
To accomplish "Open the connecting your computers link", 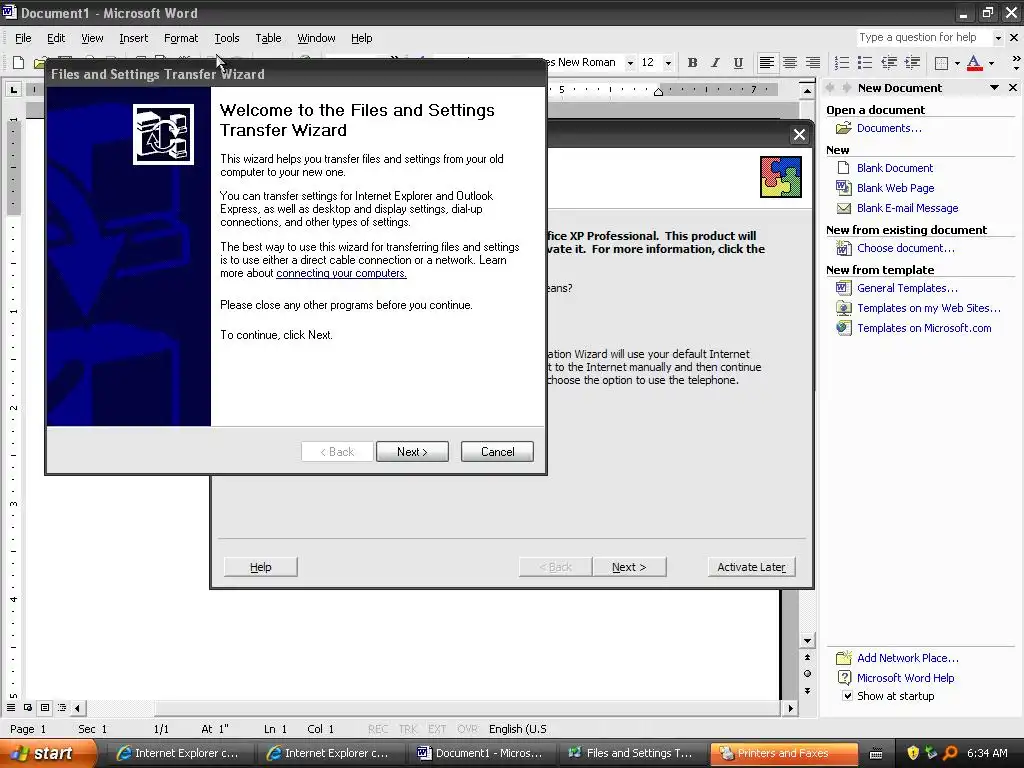I will click(341, 274).
